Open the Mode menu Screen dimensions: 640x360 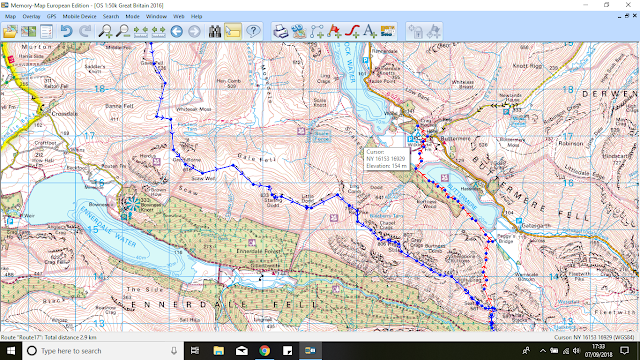[x=132, y=16]
